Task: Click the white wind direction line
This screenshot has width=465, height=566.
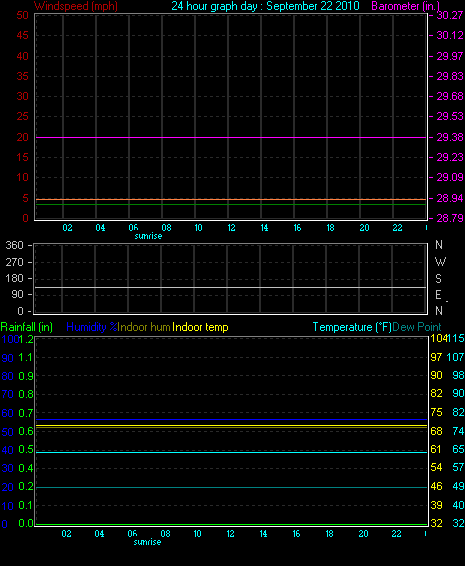Action: (x=230, y=288)
